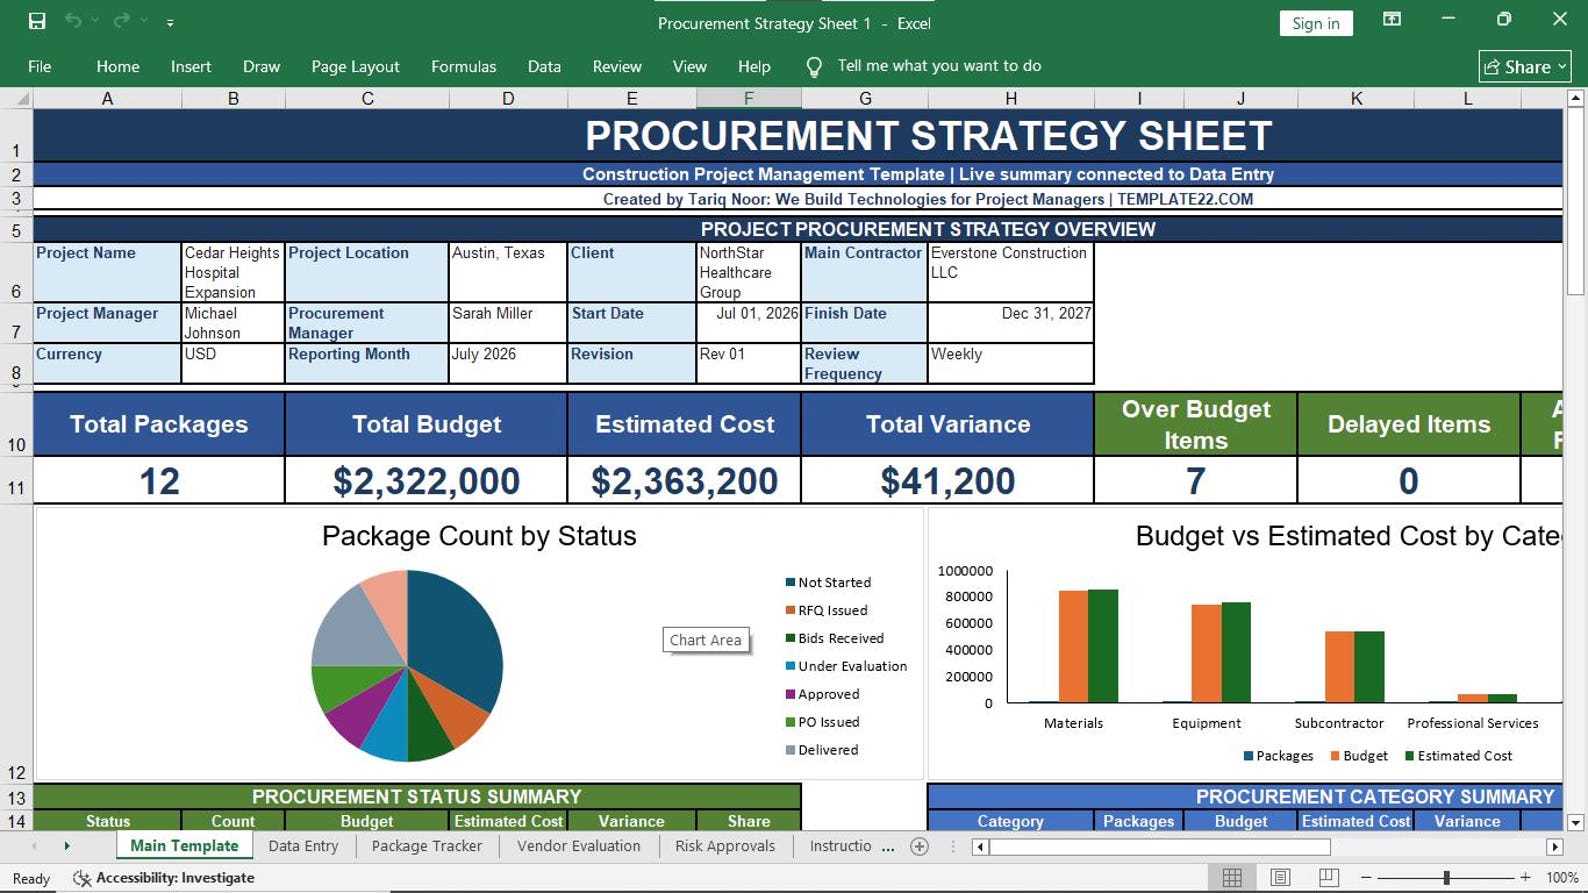Open the File menu
This screenshot has width=1588, height=893.
pos(40,66)
